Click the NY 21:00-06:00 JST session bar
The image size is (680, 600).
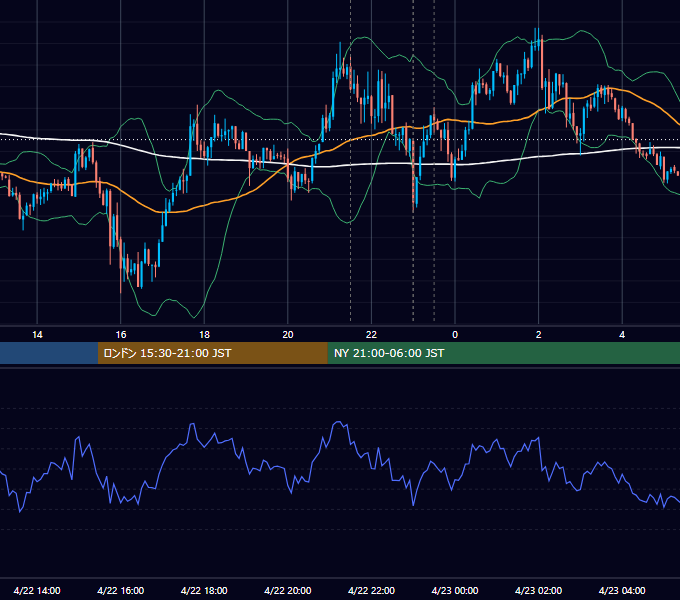[x=503, y=353]
